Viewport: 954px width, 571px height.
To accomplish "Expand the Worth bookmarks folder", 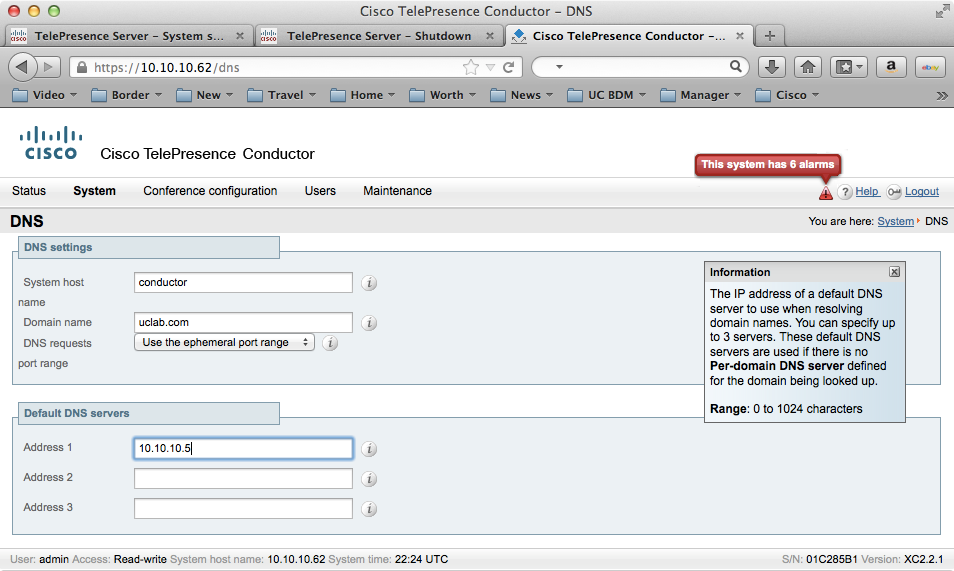I will (x=443, y=95).
